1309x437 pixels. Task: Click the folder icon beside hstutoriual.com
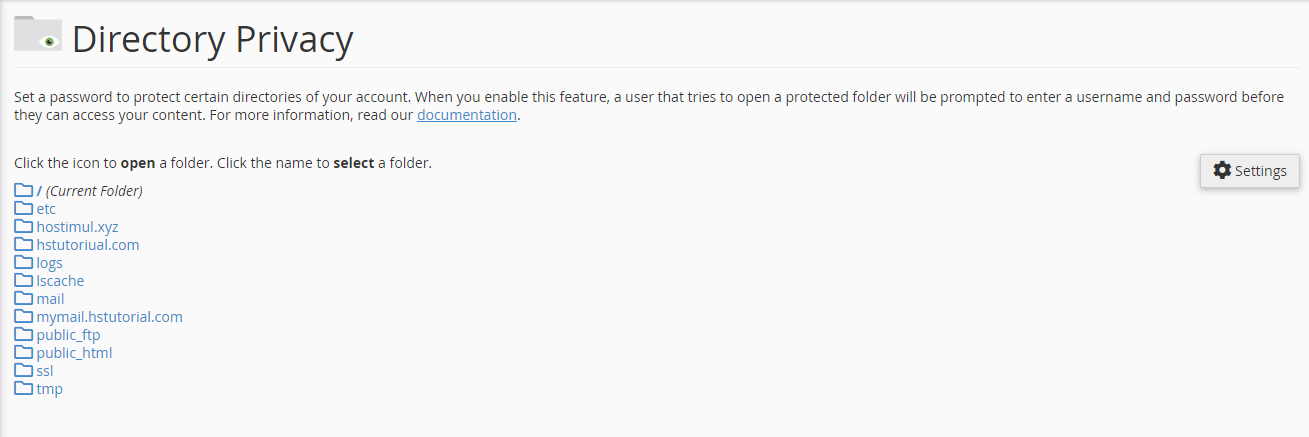coord(23,244)
